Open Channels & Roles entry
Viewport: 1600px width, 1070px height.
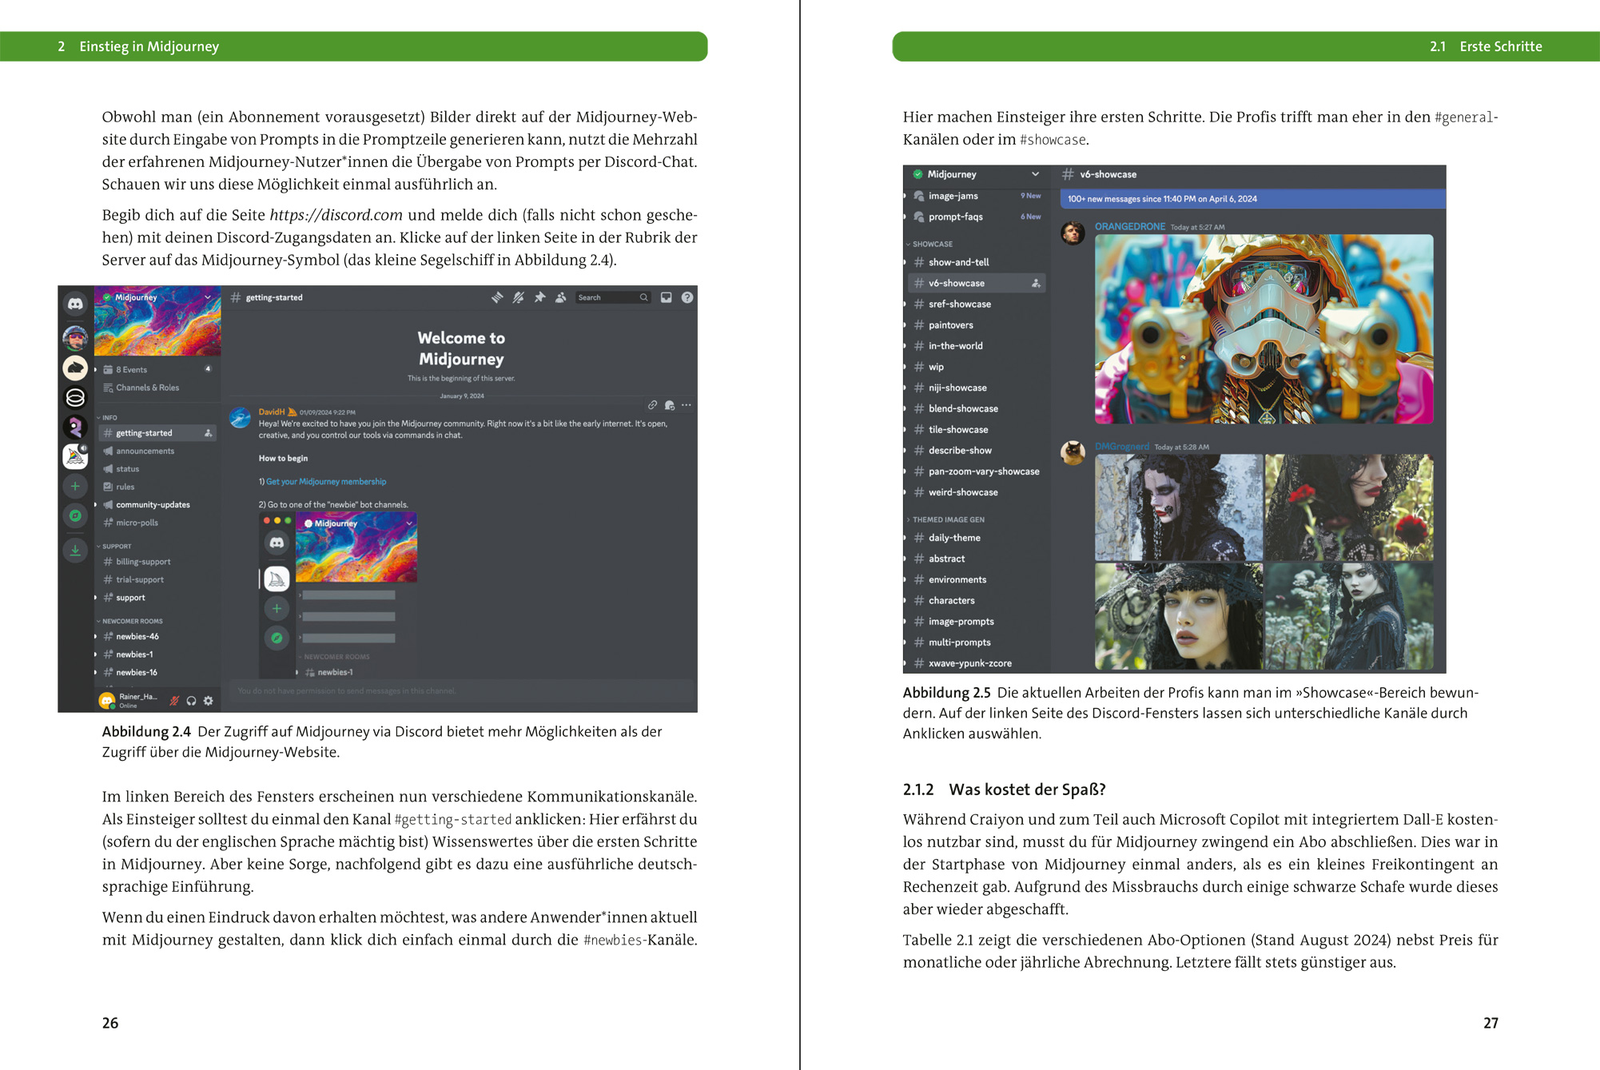pos(158,387)
